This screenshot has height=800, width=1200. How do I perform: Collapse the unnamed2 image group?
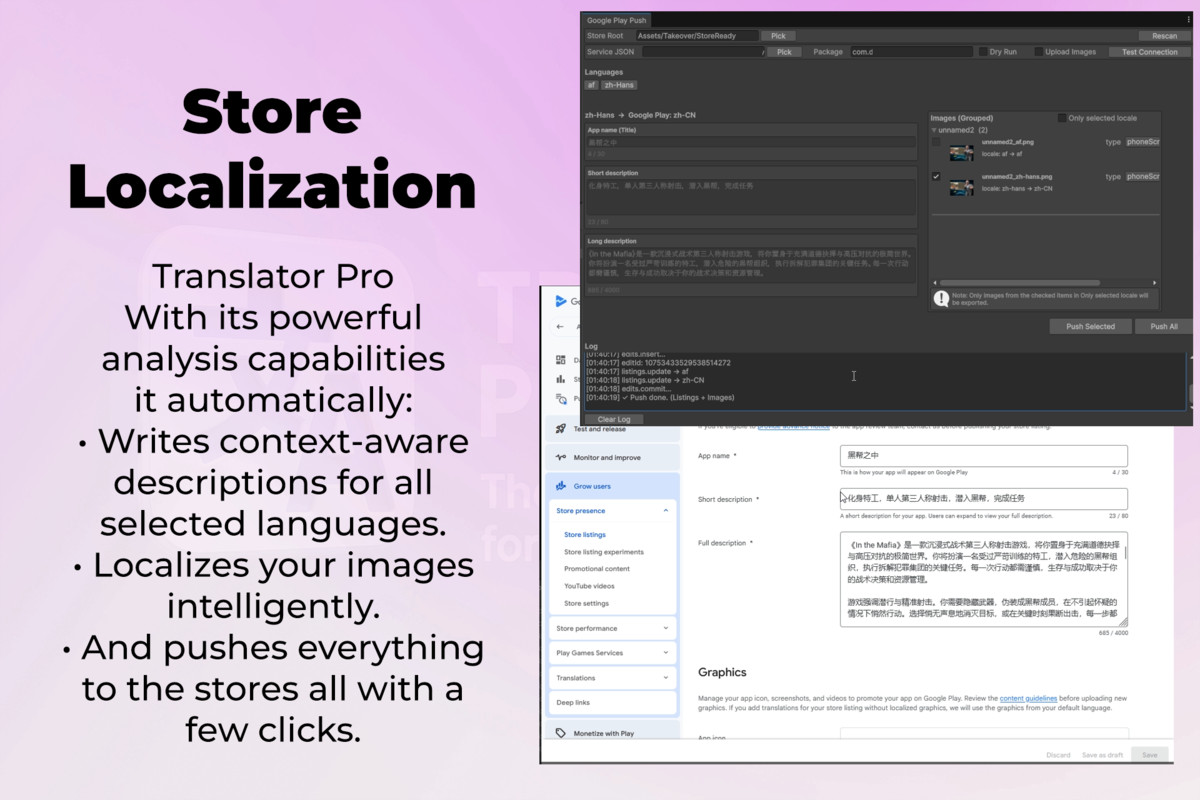[x=933, y=130]
